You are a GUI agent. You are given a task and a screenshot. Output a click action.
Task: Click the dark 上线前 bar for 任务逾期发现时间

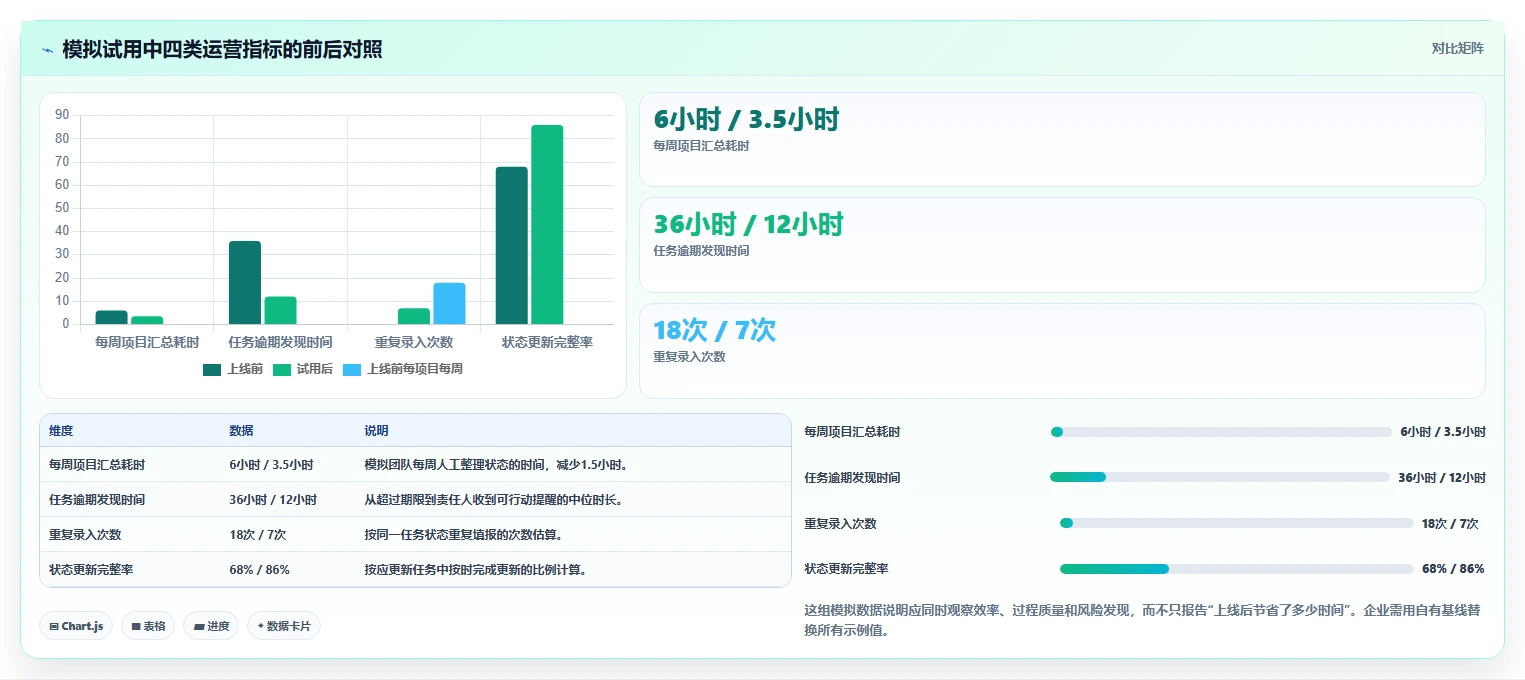pos(245,282)
